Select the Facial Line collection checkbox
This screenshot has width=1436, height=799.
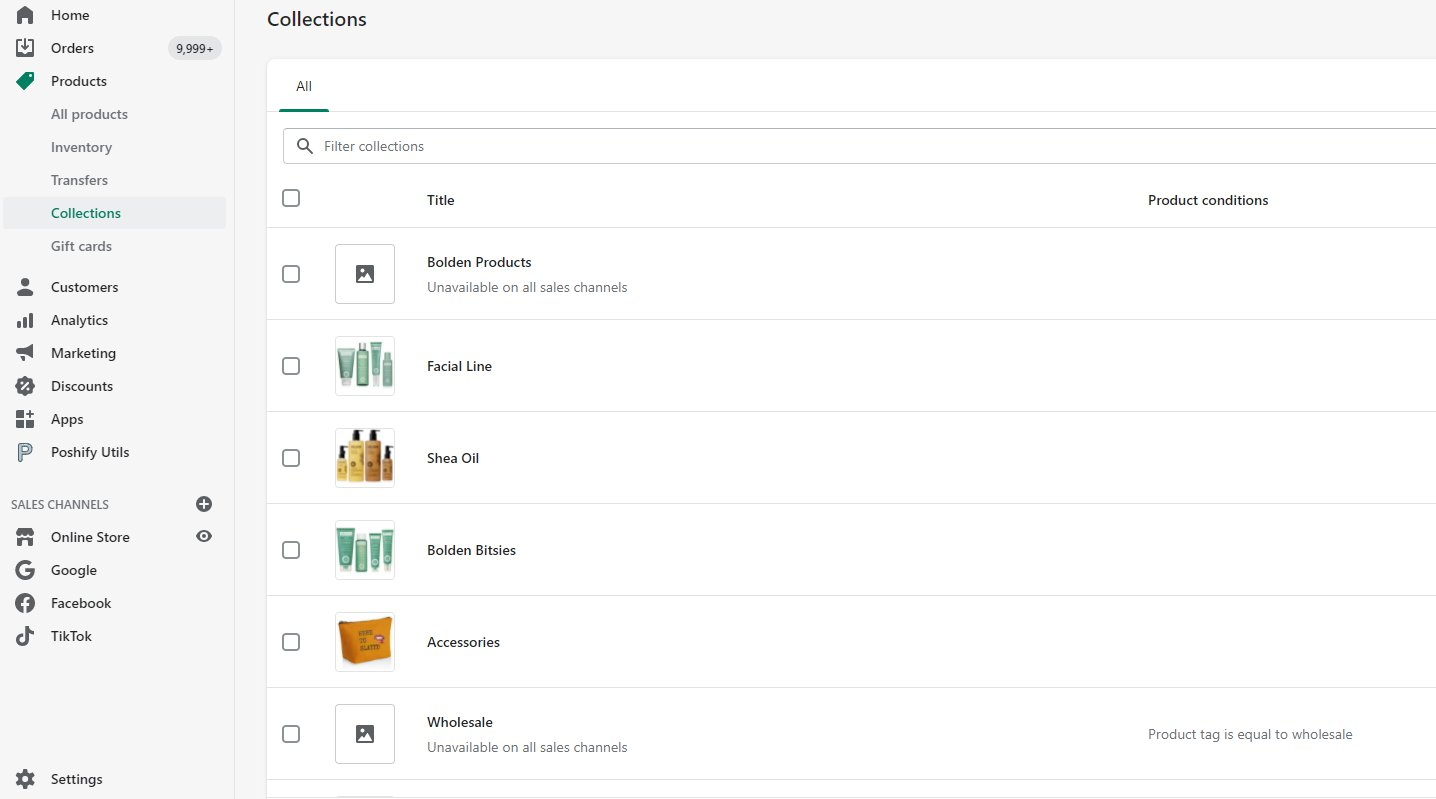point(291,366)
